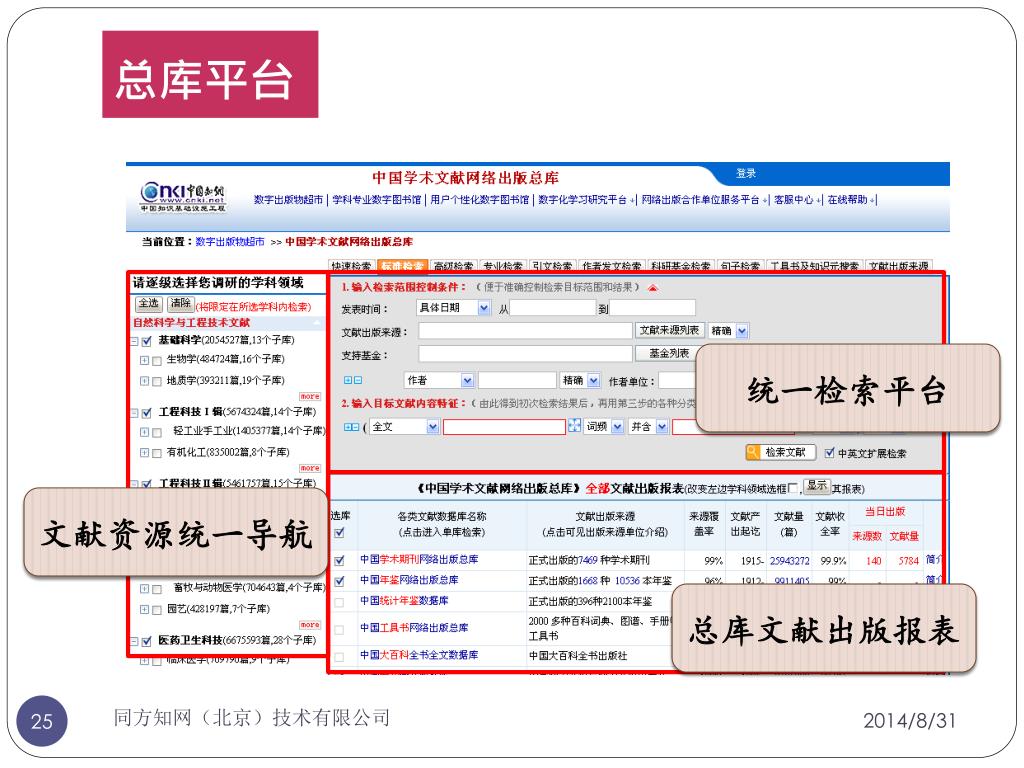Check the 生物学 checkbox

(x=157, y=360)
